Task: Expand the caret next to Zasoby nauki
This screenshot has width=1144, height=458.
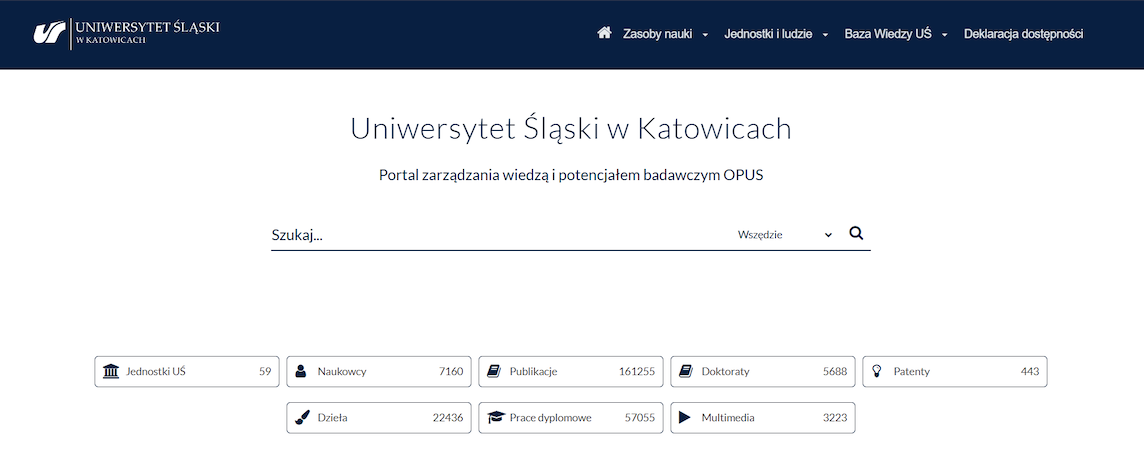Action: click(x=705, y=35)
